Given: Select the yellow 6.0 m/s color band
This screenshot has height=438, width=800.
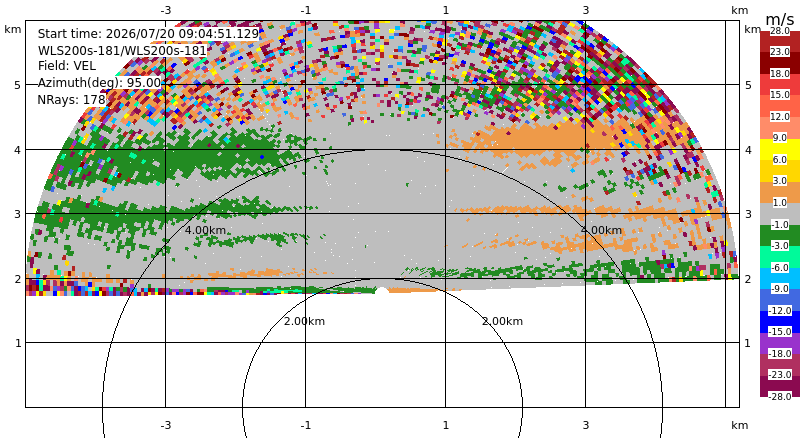Looking at the screenshot, I should [x=780, y=149].
